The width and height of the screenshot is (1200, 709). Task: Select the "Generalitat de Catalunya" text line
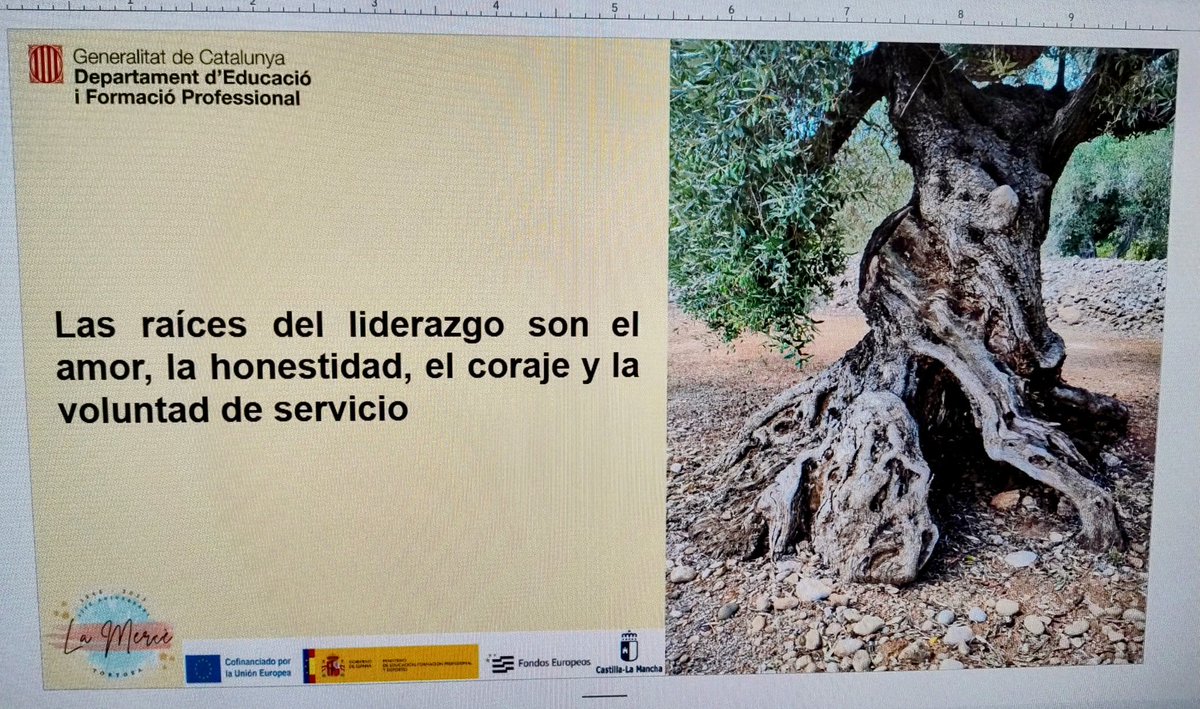tap(179, 58)
